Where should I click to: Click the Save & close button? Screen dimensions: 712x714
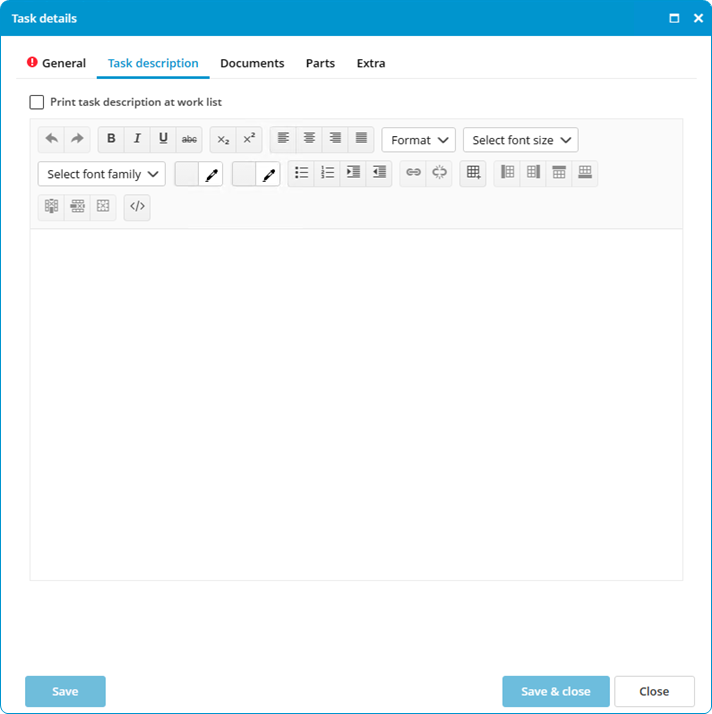(556, 691)
